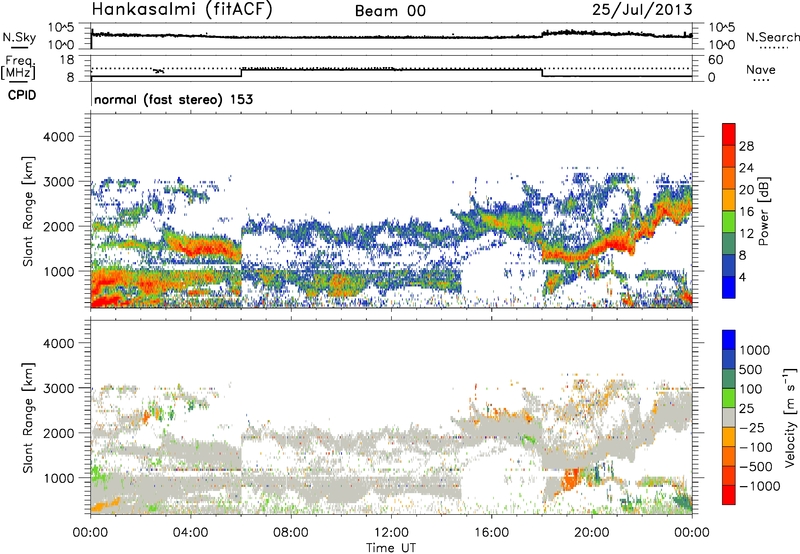Click 'Slant Range [km]' label of velocity panel
This screenshot has width=800, height=554.
28,418
